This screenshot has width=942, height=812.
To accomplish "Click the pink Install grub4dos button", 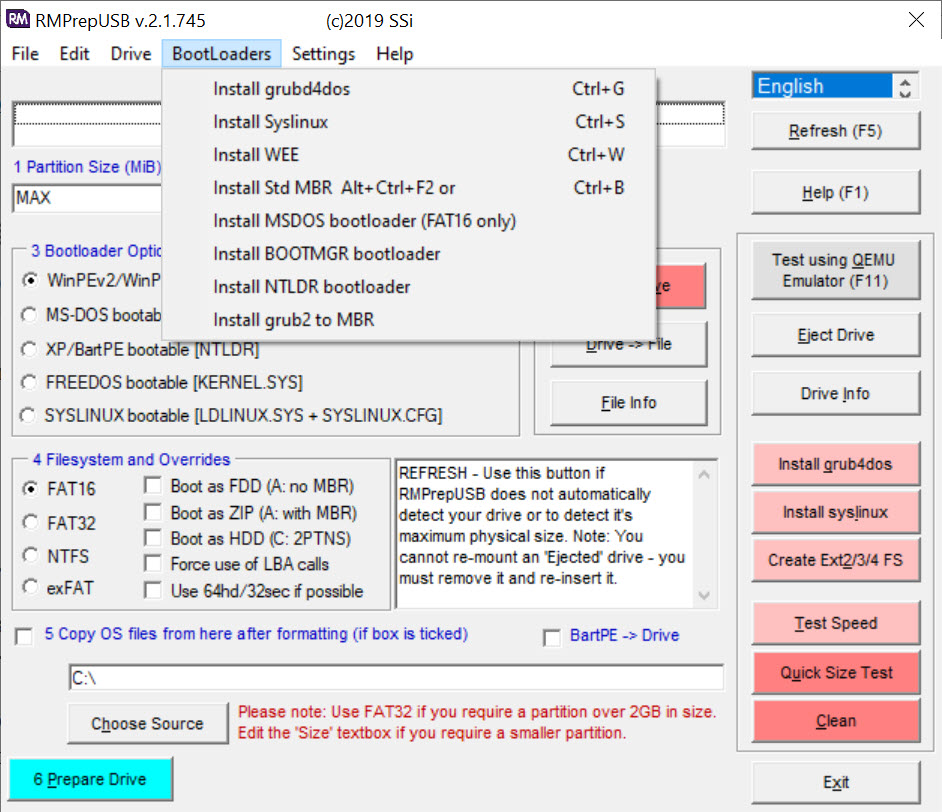I will 835,464.
